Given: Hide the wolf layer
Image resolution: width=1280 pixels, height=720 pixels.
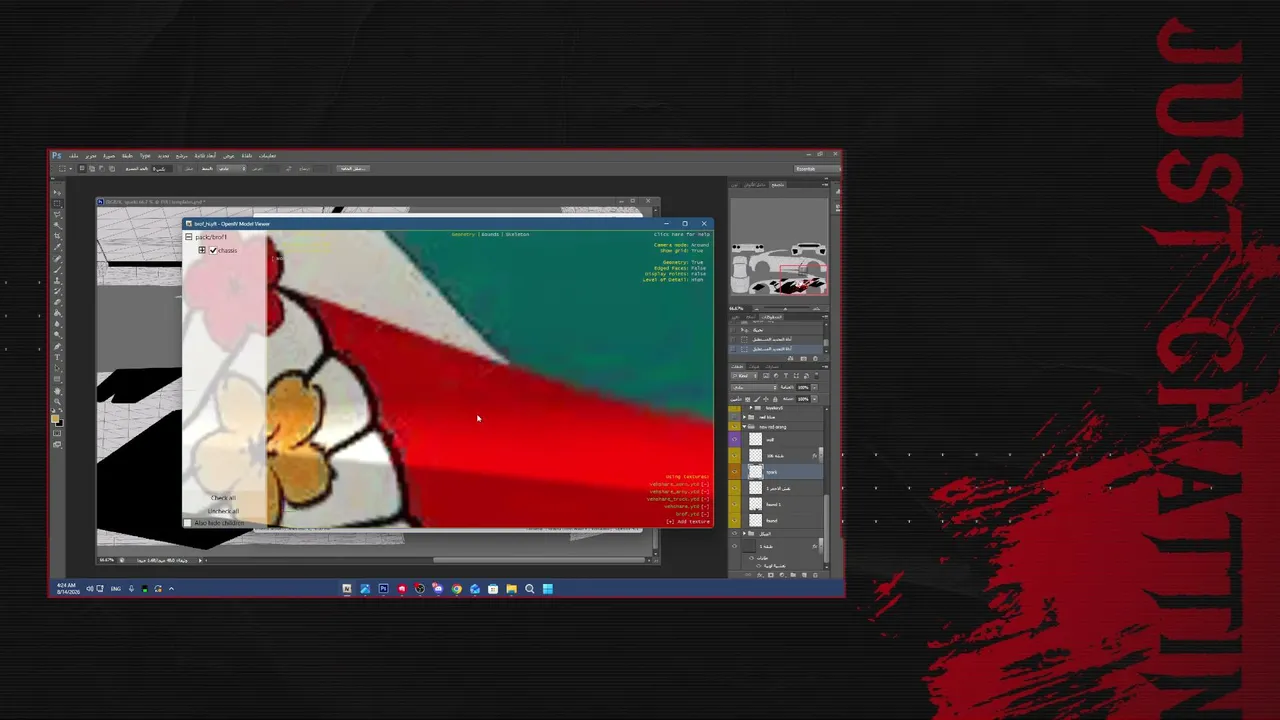Looking at the screenshot, I should [735, 439].
